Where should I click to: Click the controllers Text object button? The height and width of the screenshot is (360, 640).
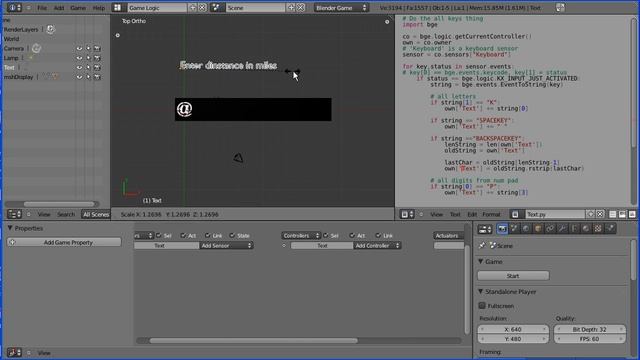pos(322,245)
